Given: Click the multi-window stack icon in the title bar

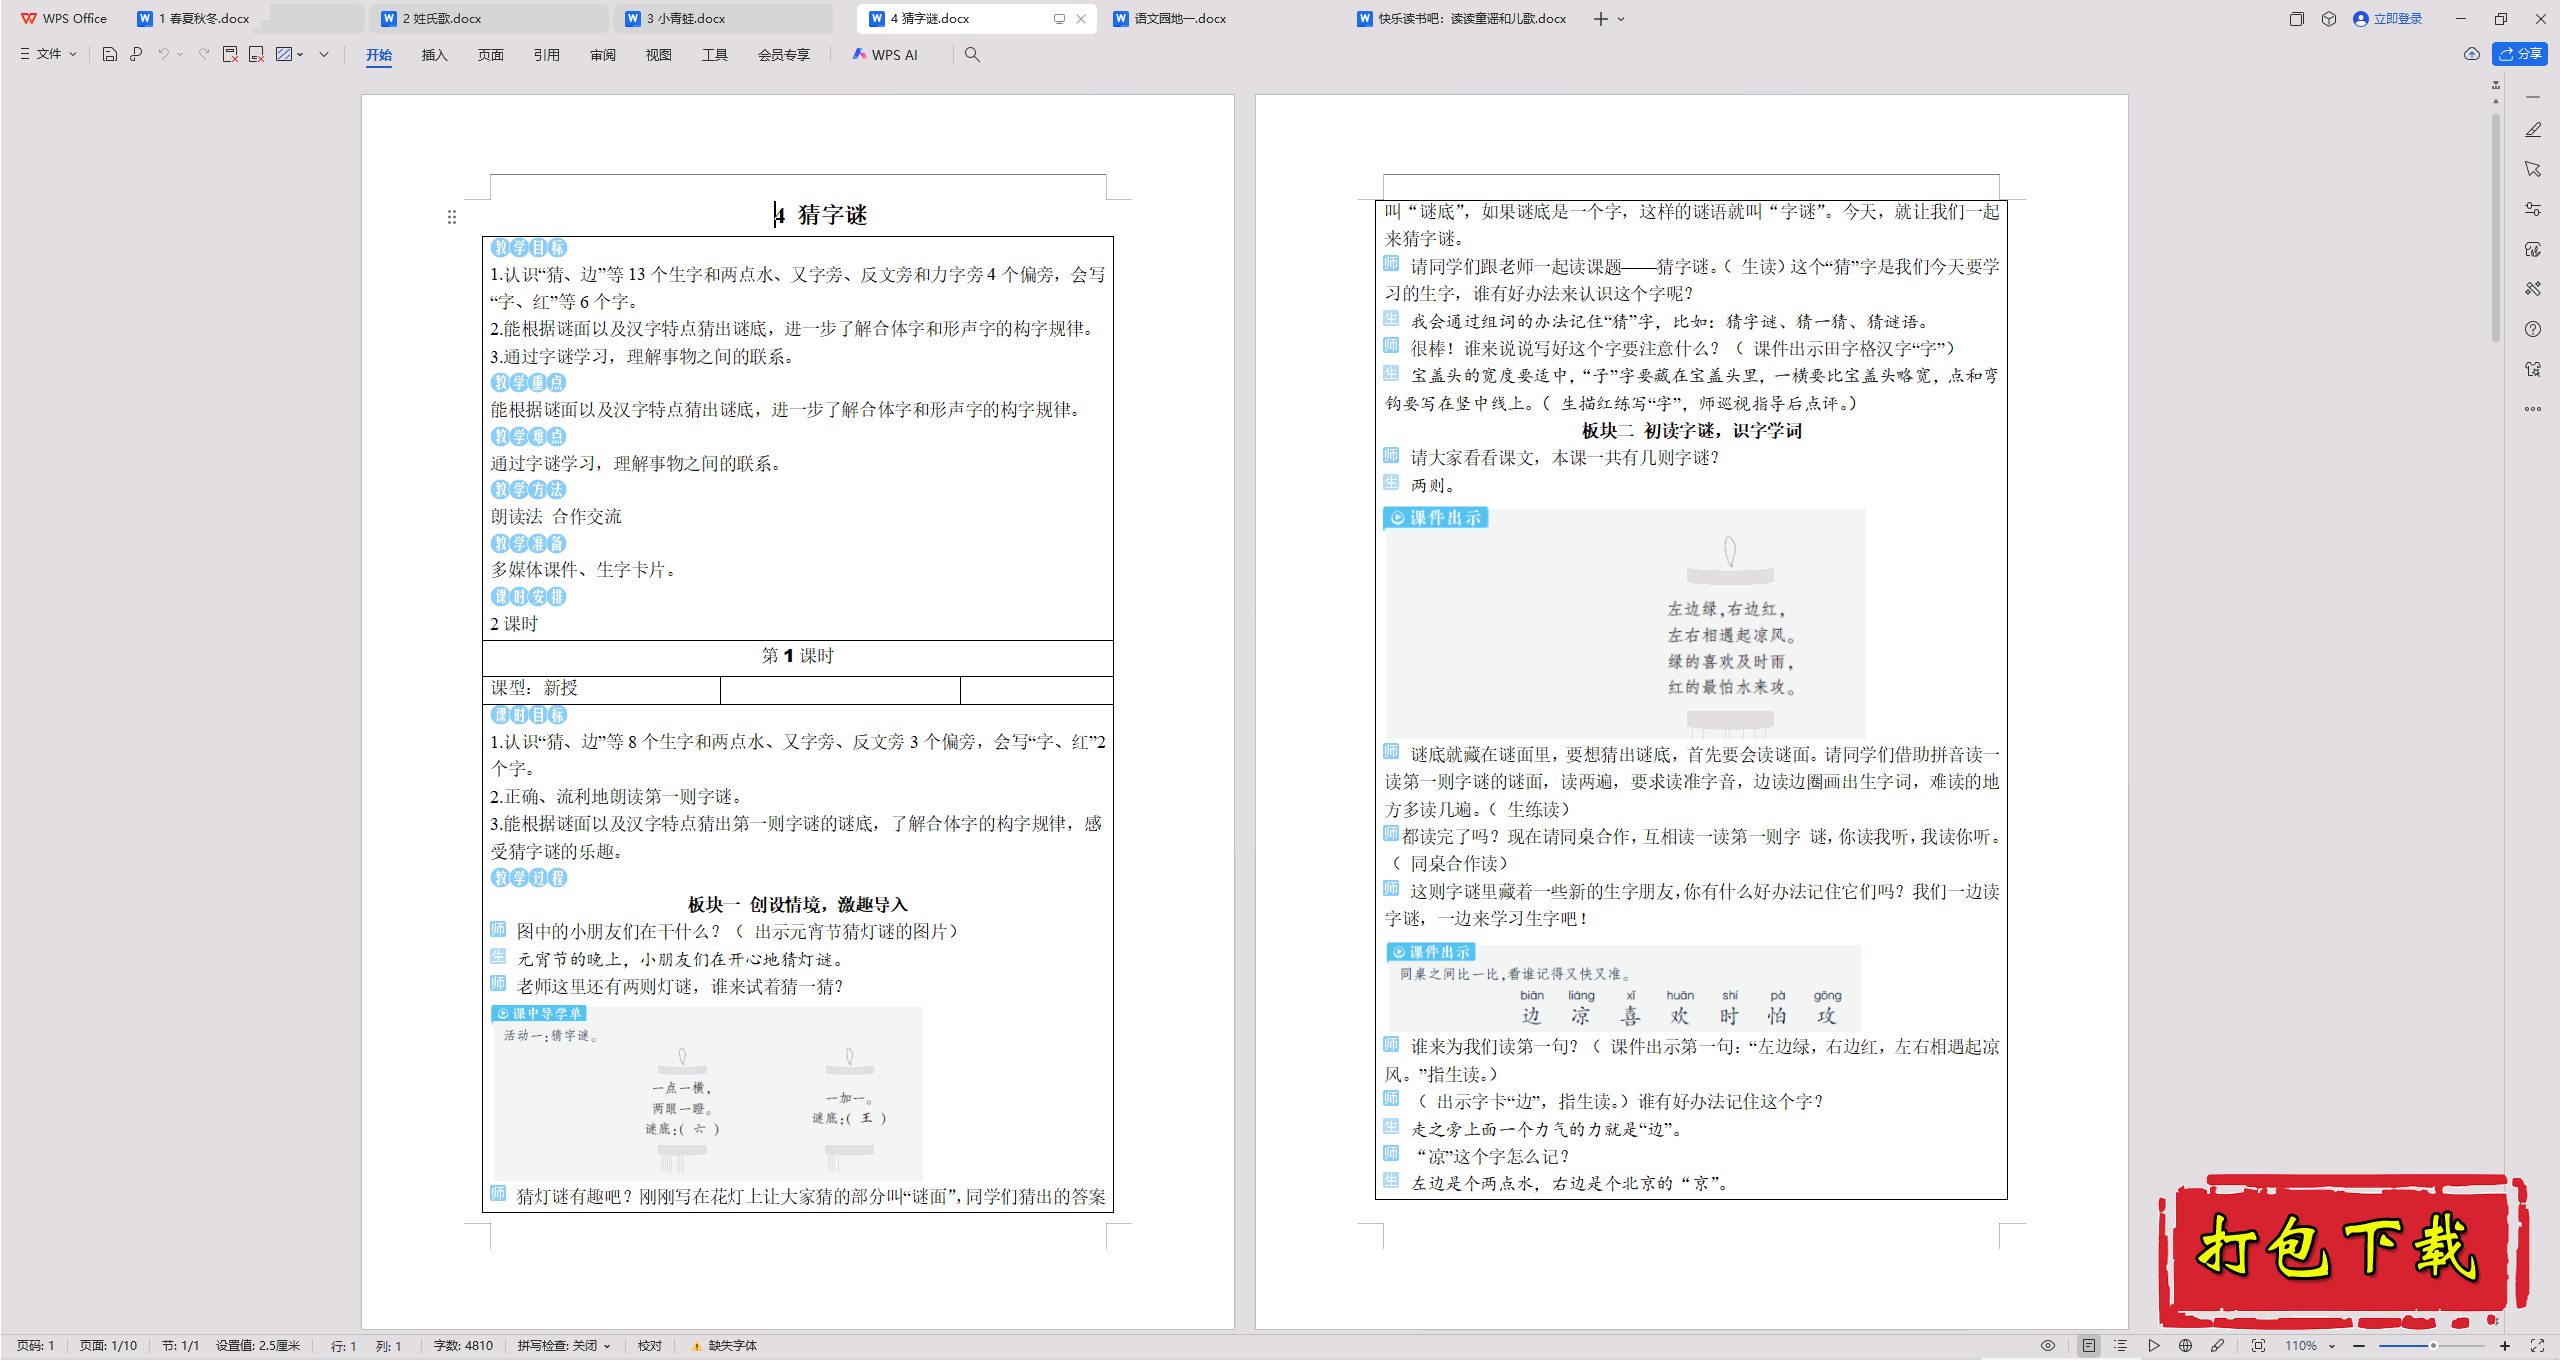Looking at the screenshot, I should click(2296, 18).
